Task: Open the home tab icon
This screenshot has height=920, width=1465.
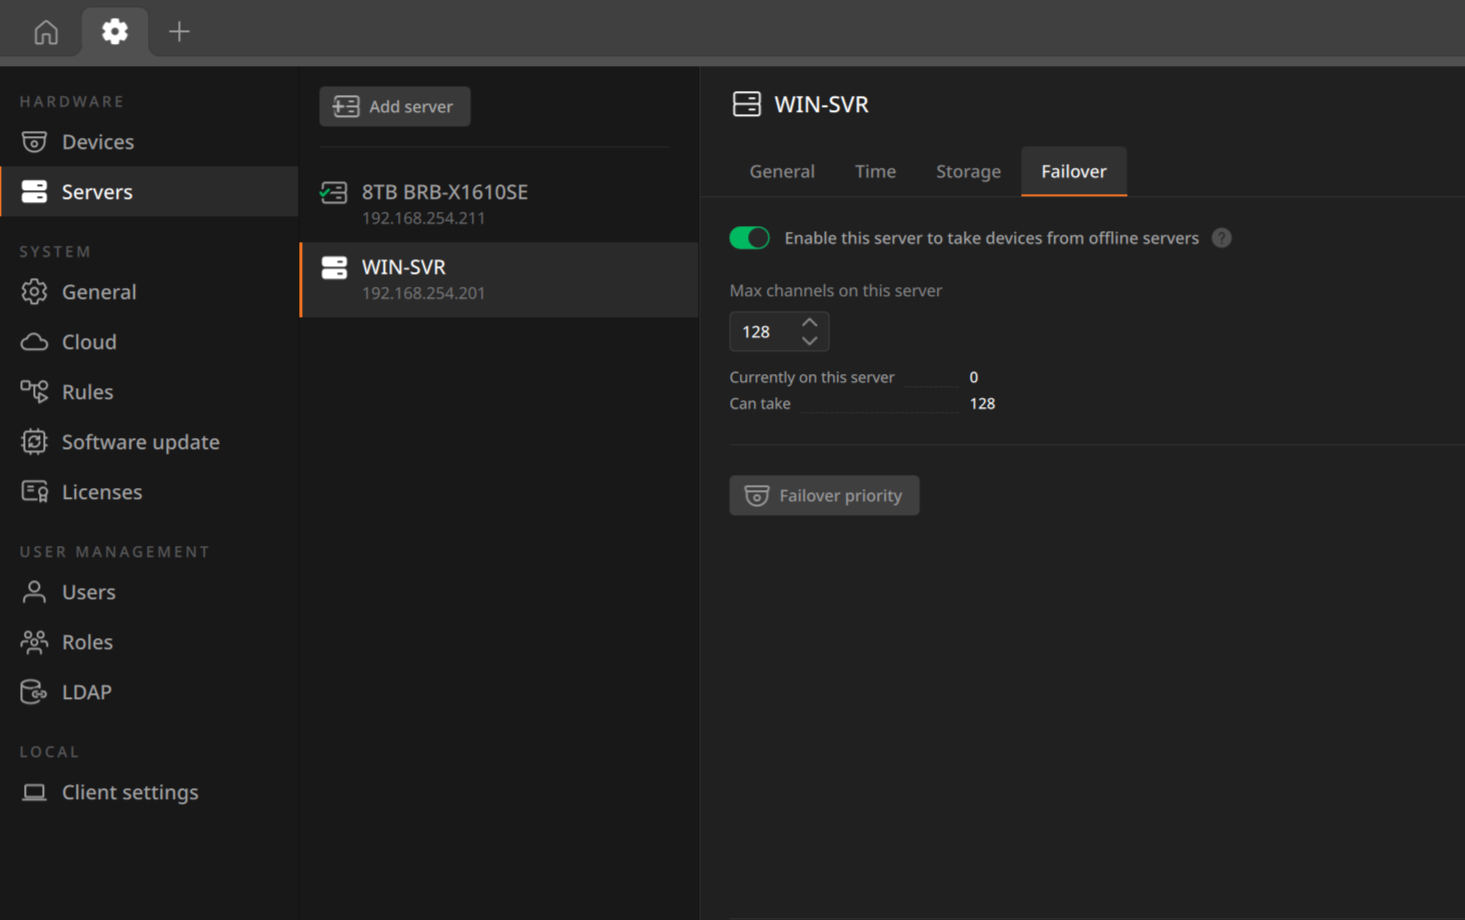Action: click(x=46, y=32)
